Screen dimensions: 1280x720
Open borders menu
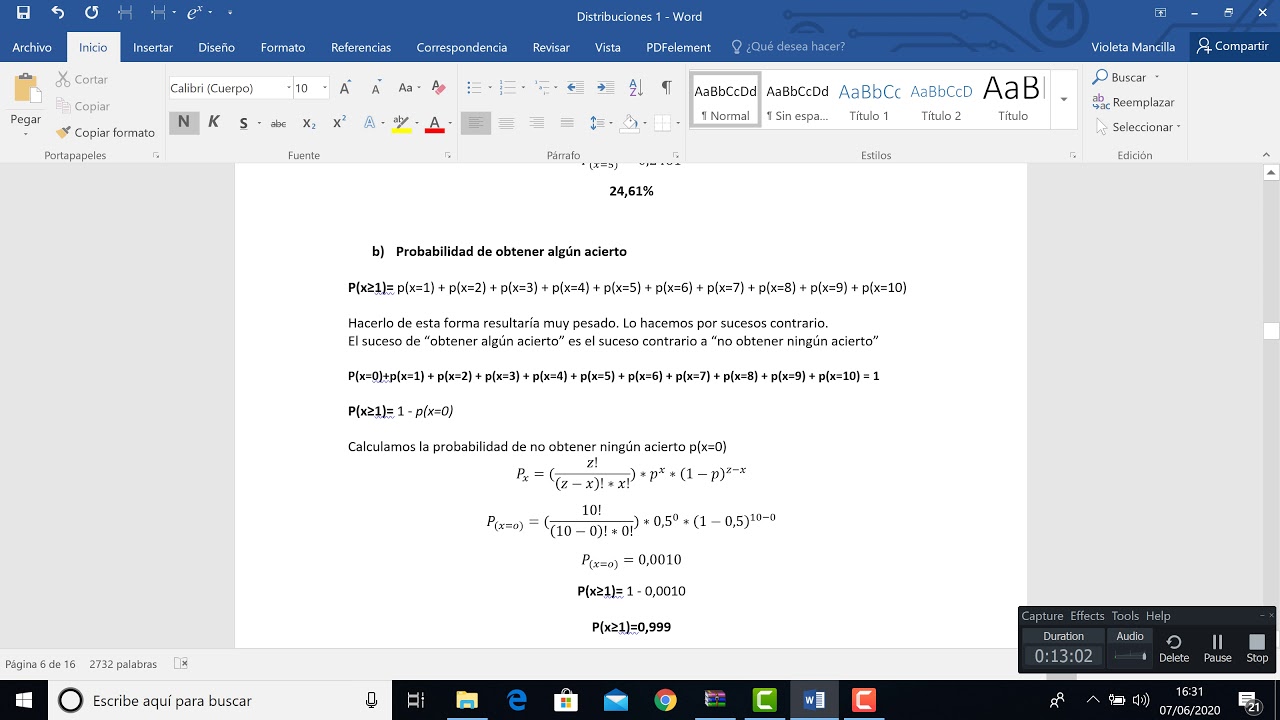pyautogui.click(x=661, y=123)
